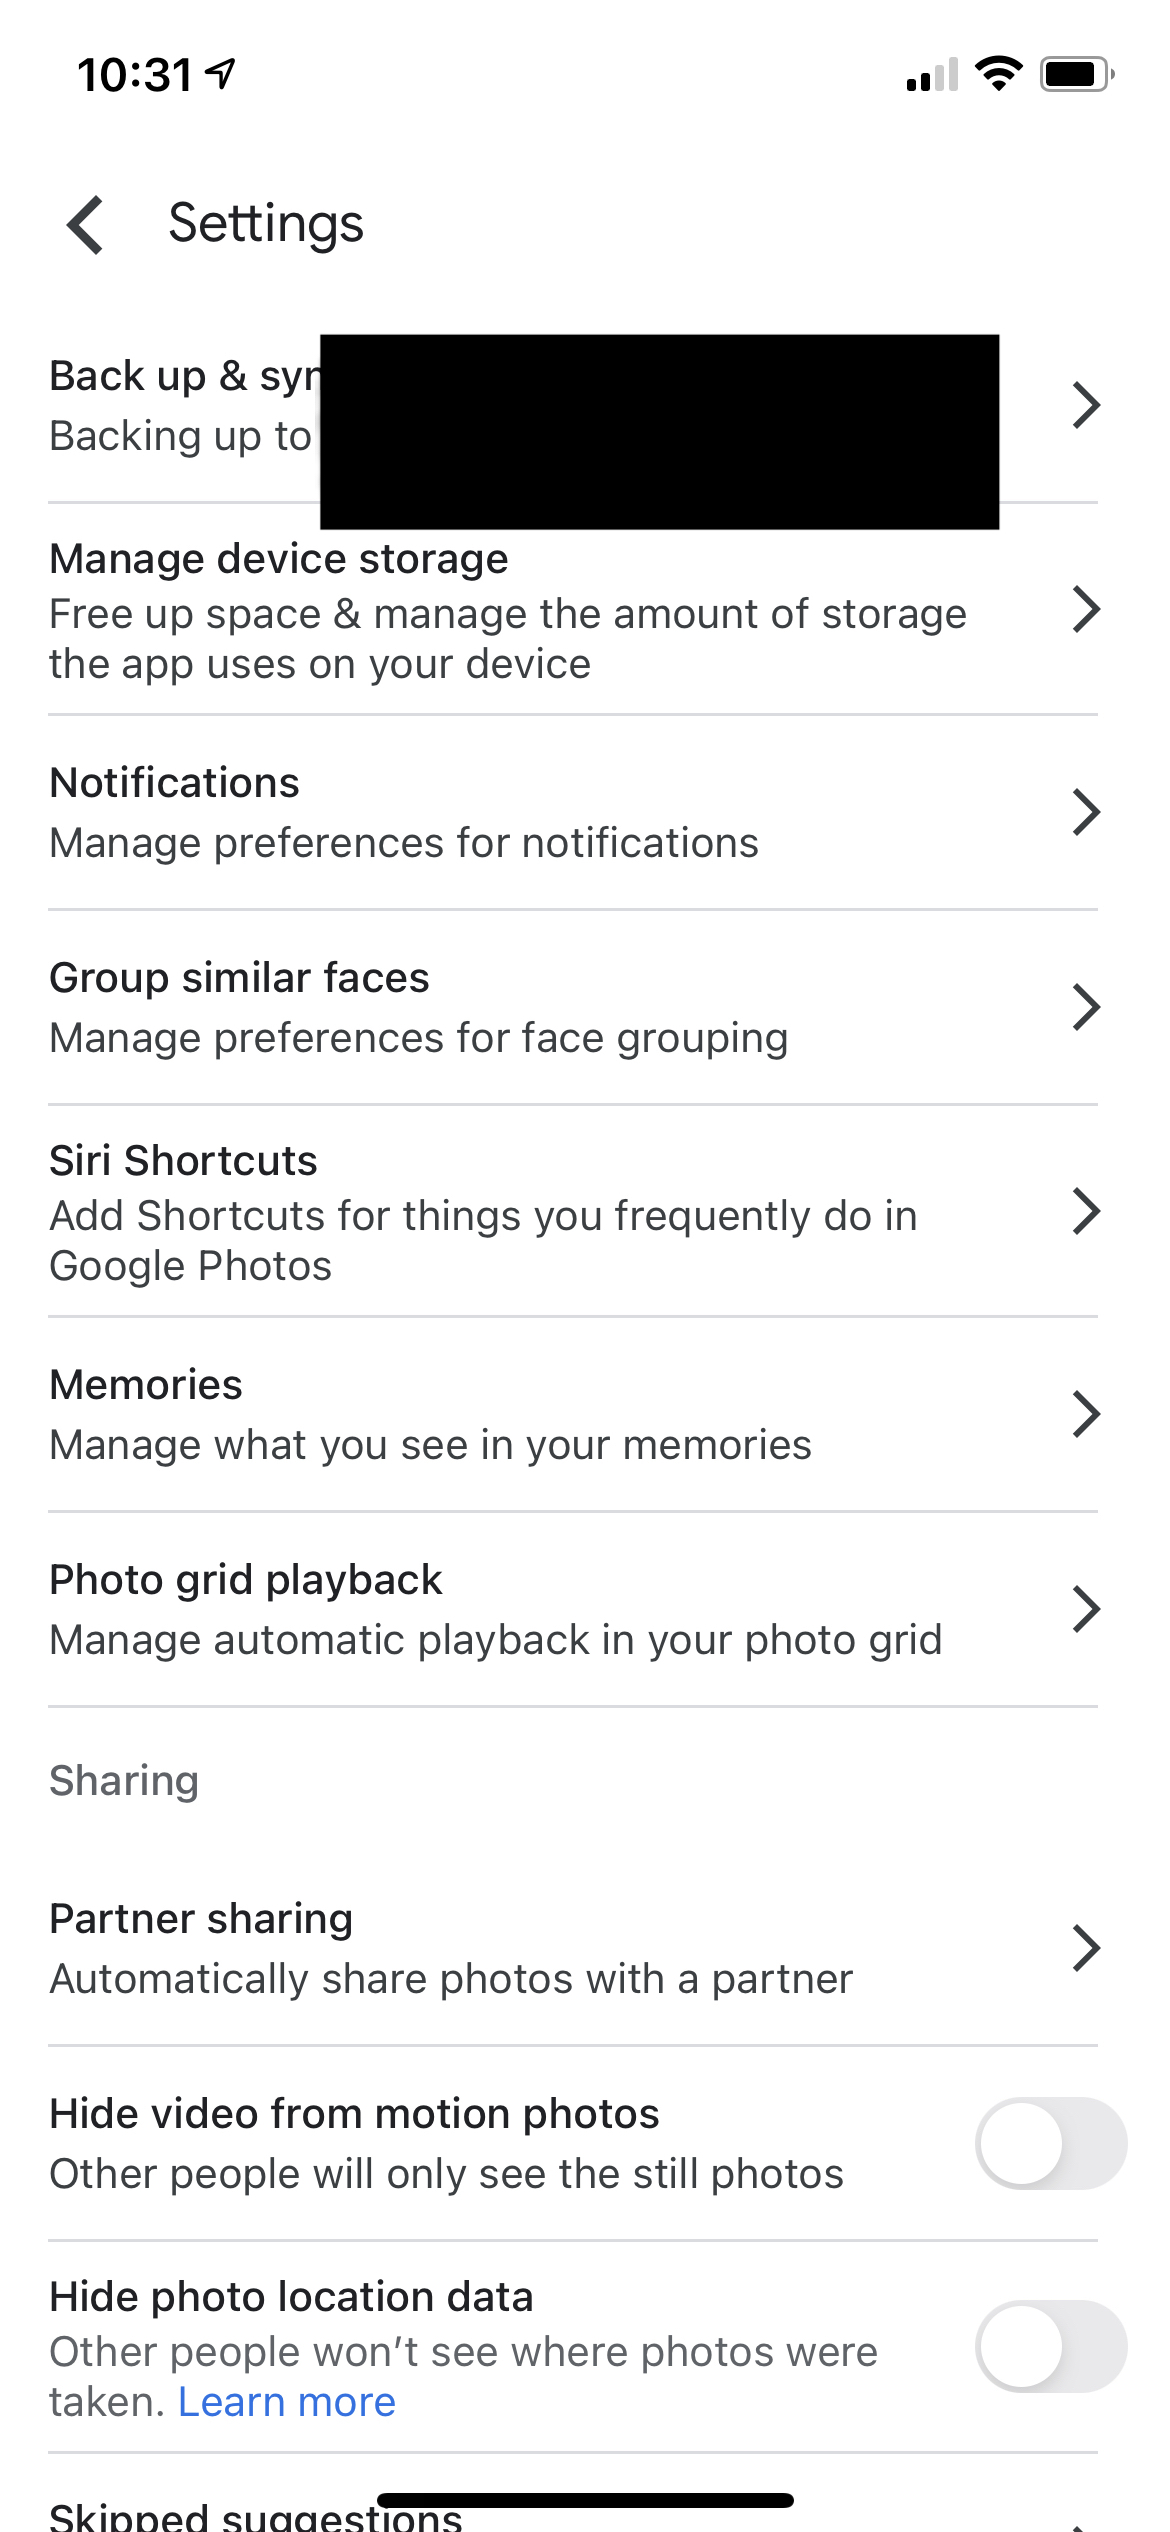This screenshot has height=2532, width=1170.
Task: Open Back up & sync chevron
Action: click(x=1086, y=405)
